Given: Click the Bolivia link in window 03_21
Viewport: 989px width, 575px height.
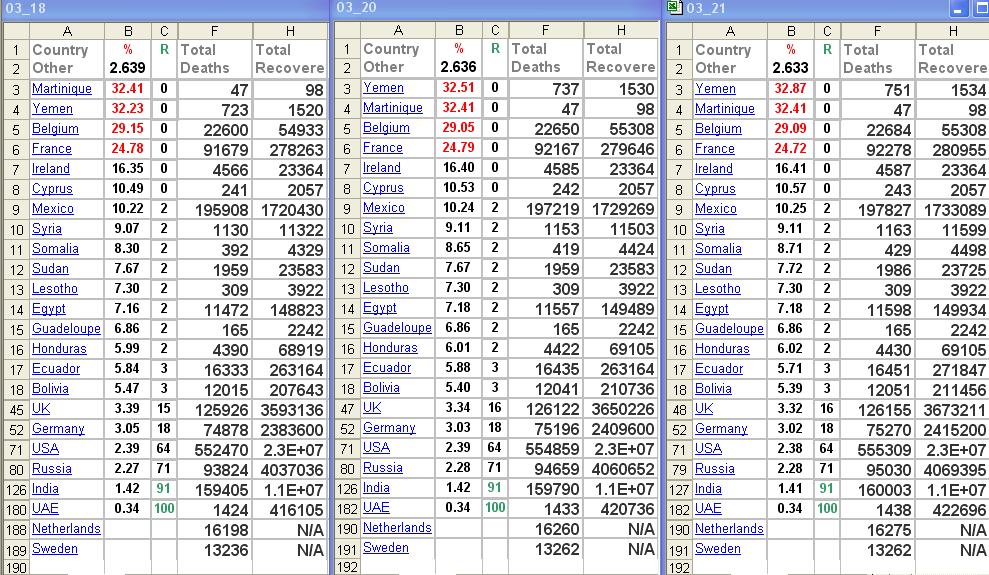Looking at the screenshot, I should [713, 388].
